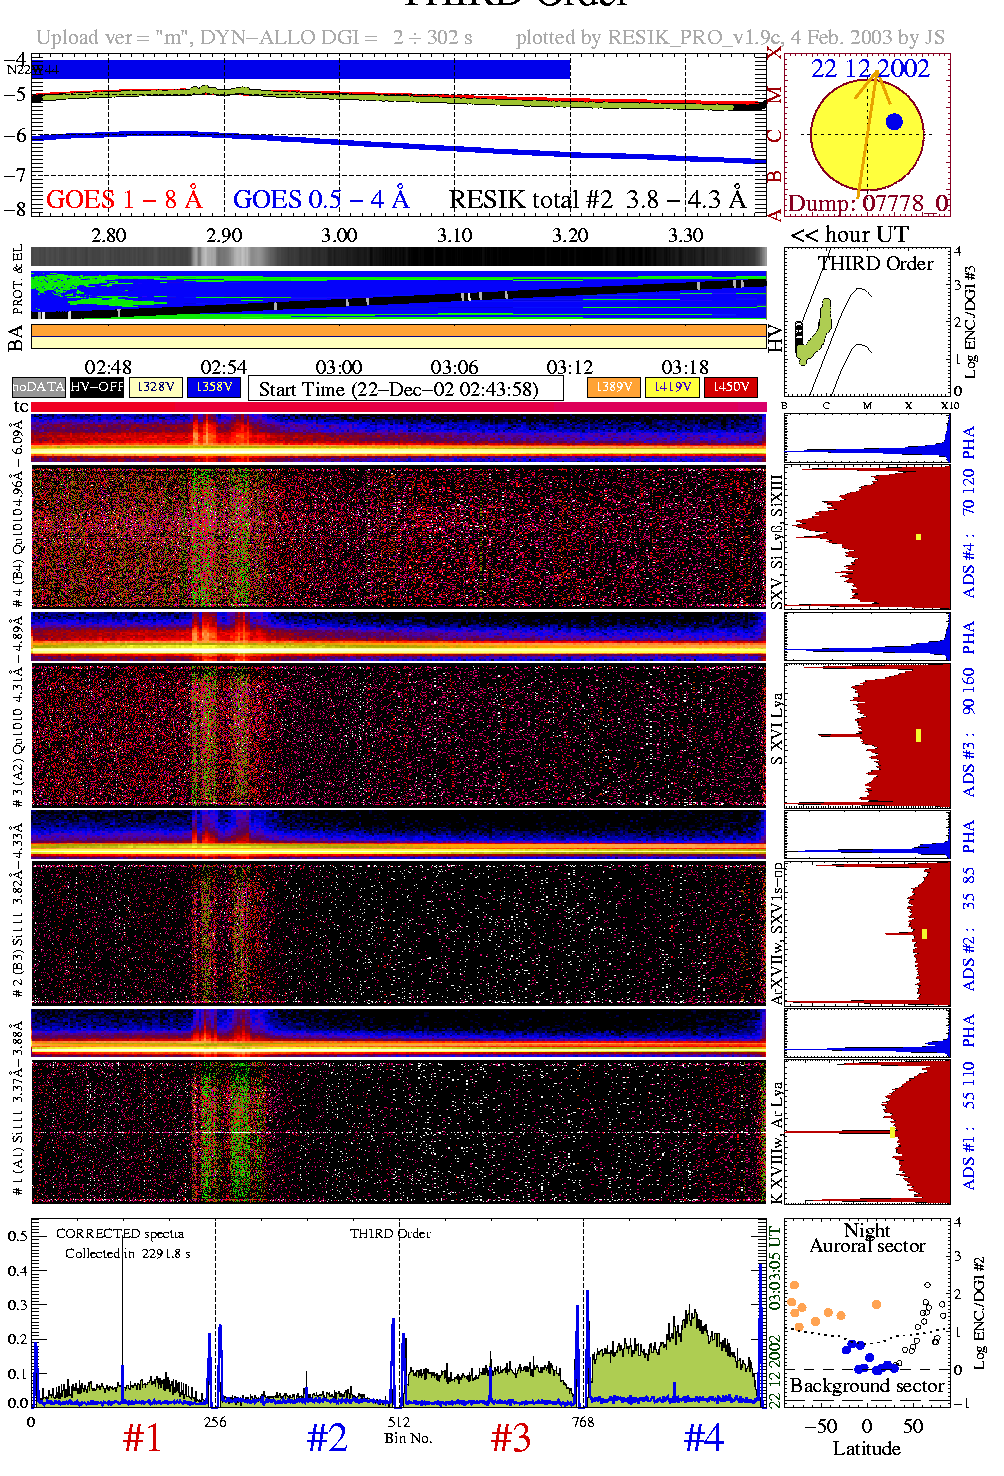Viewport: 1004px width, 1476px height.
Task: Click the Dump: 07778_0 text
Action: [x=867, y=204]
